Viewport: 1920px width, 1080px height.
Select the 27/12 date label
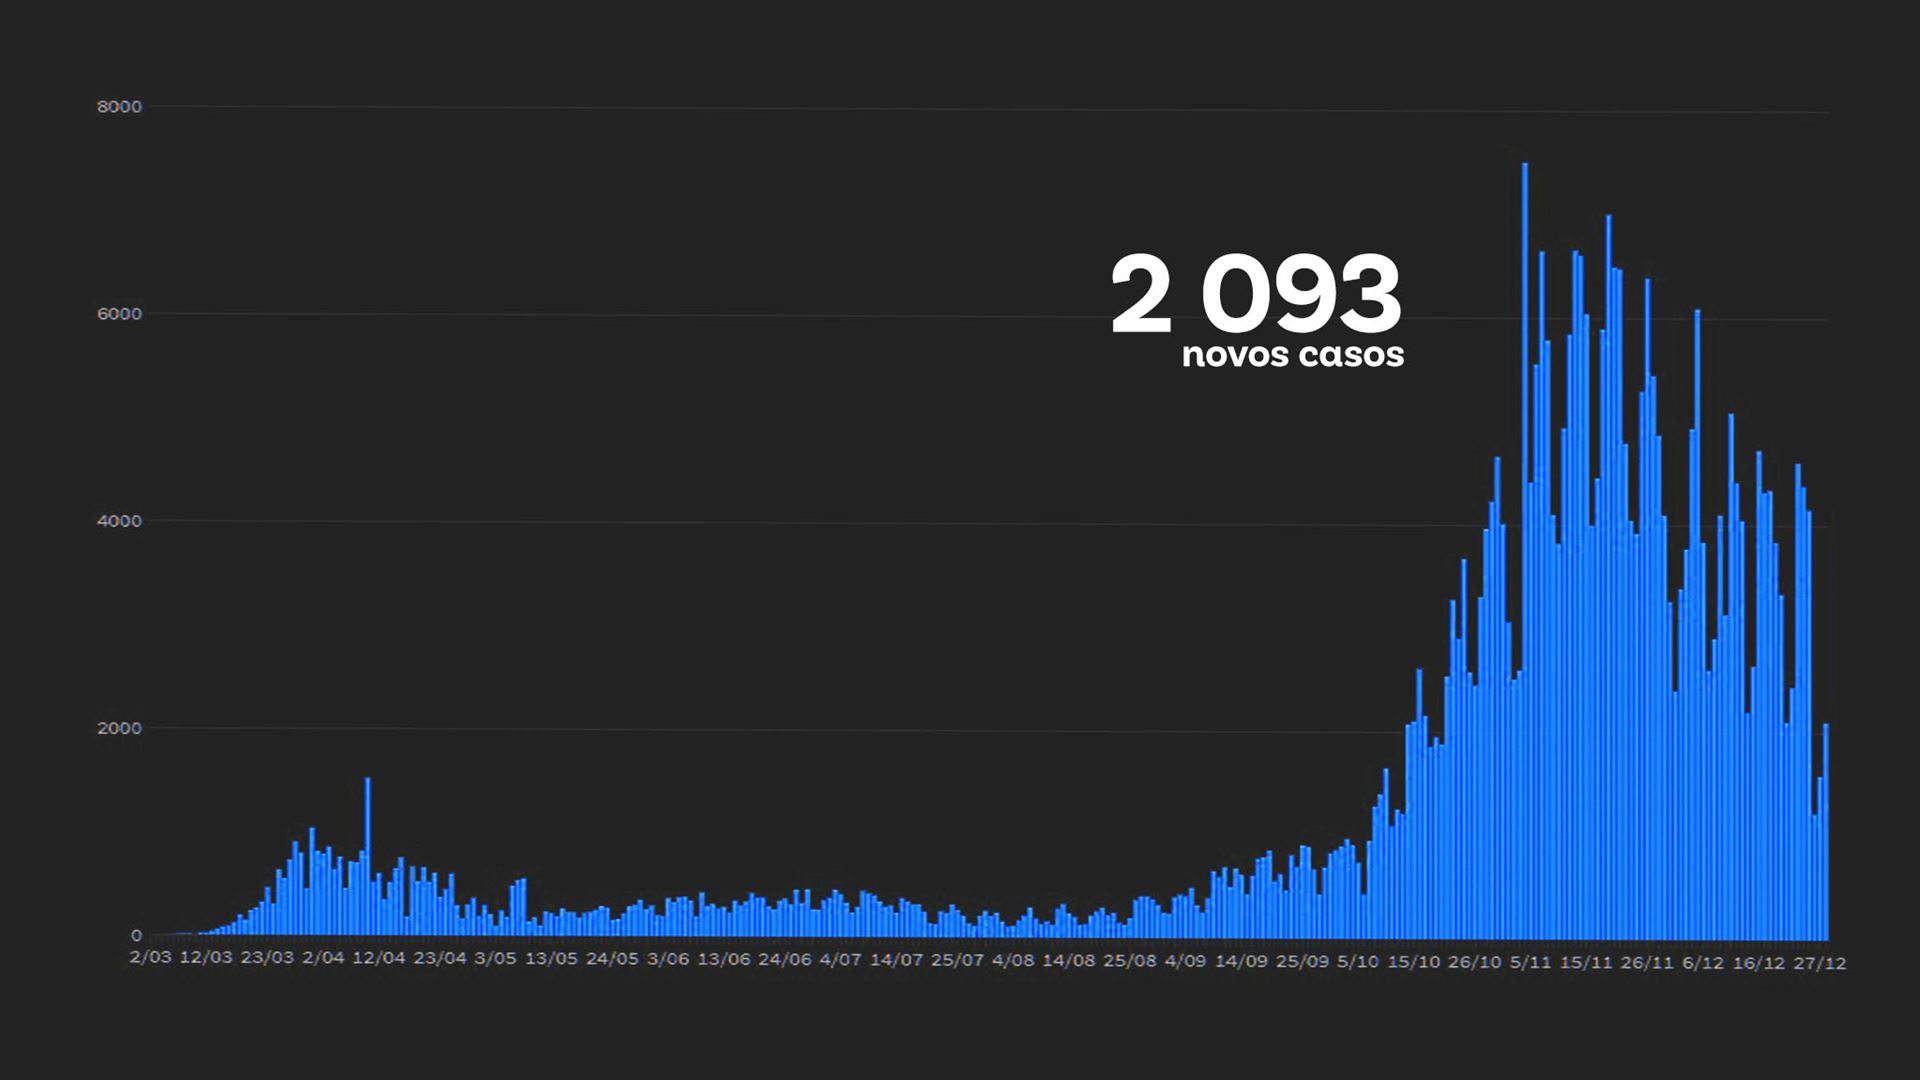[x=1819, y=963]
